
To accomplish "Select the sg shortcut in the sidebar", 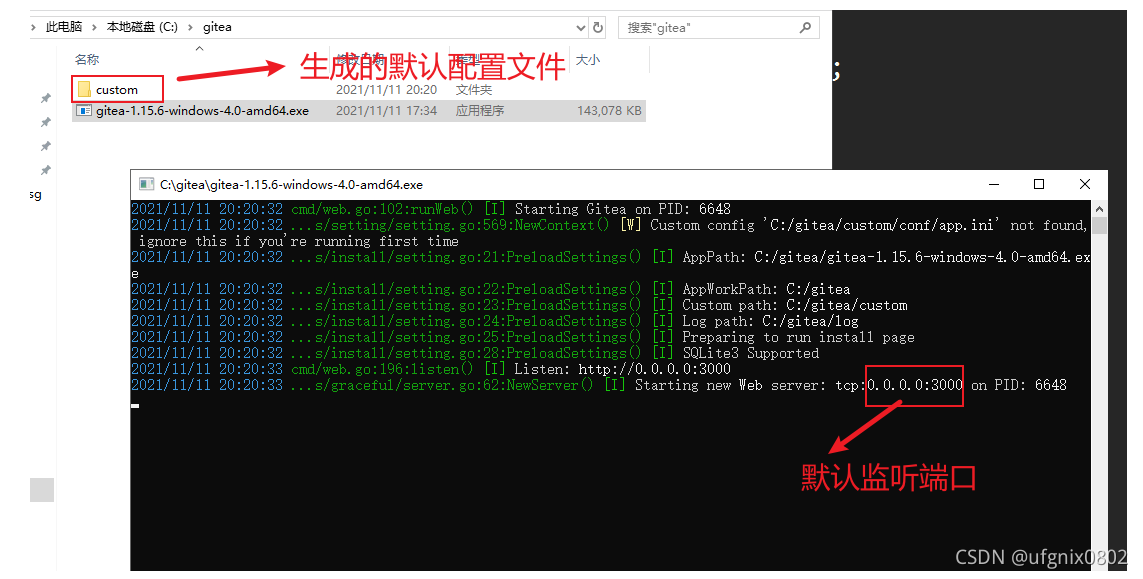I will tap(34, 194).
